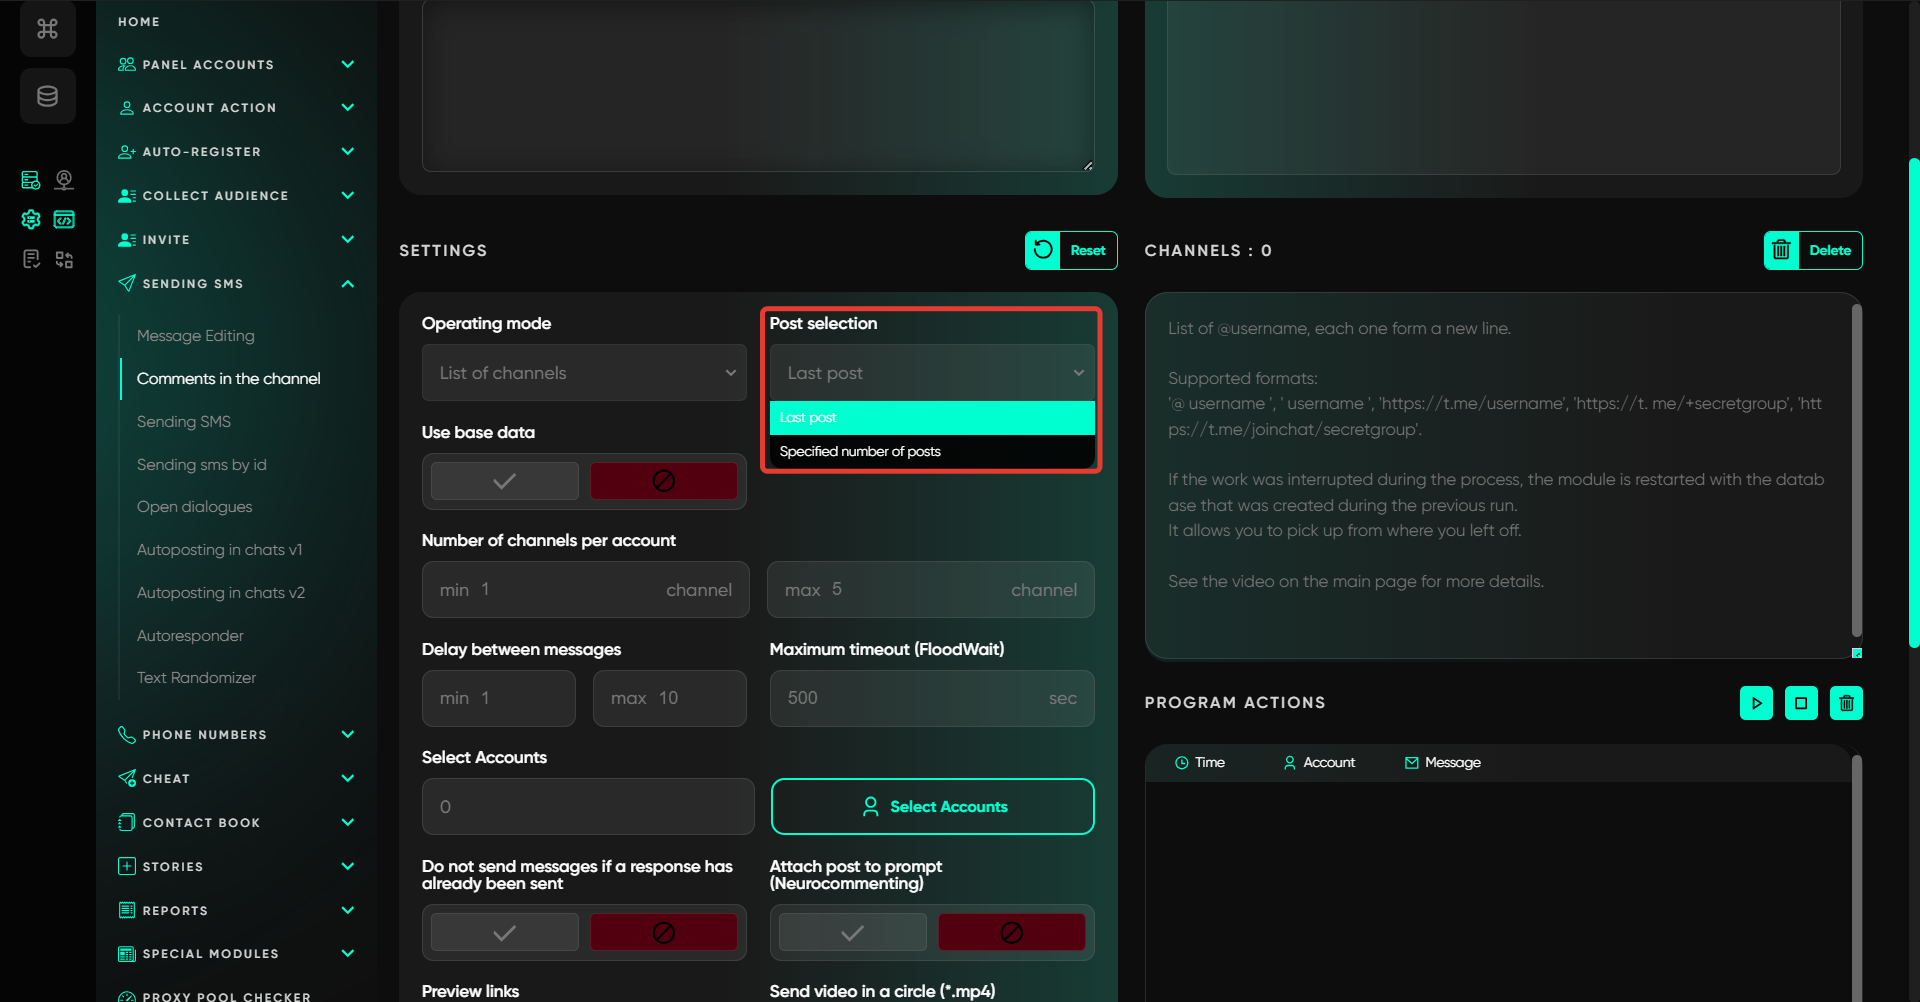This screenshot has width=1920, height=1002.
Task: Enable Do not send messages if response sent
Action: tap(505, 932)
